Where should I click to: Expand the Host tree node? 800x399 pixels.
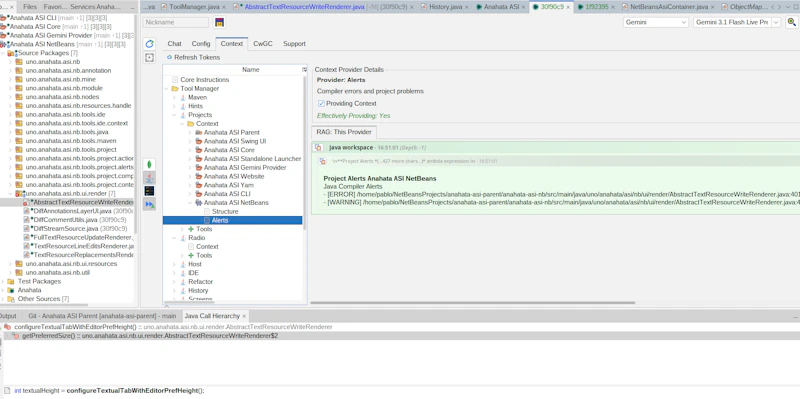click(x=174, y=264)
